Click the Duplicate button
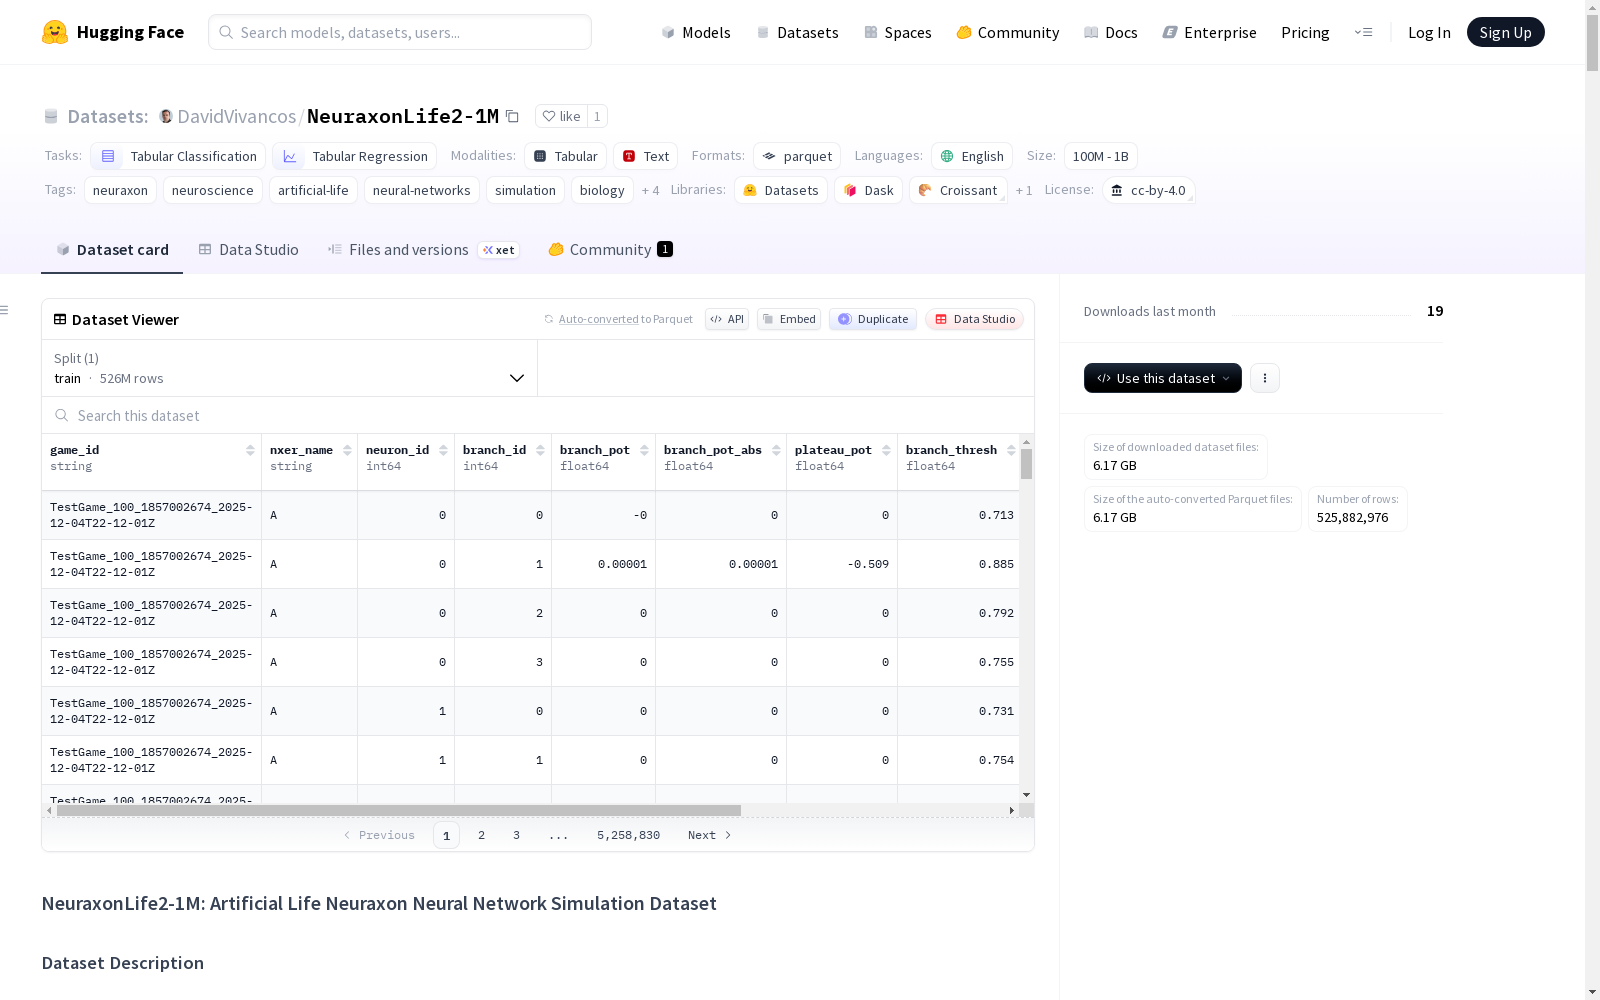 tap(873, 319)
